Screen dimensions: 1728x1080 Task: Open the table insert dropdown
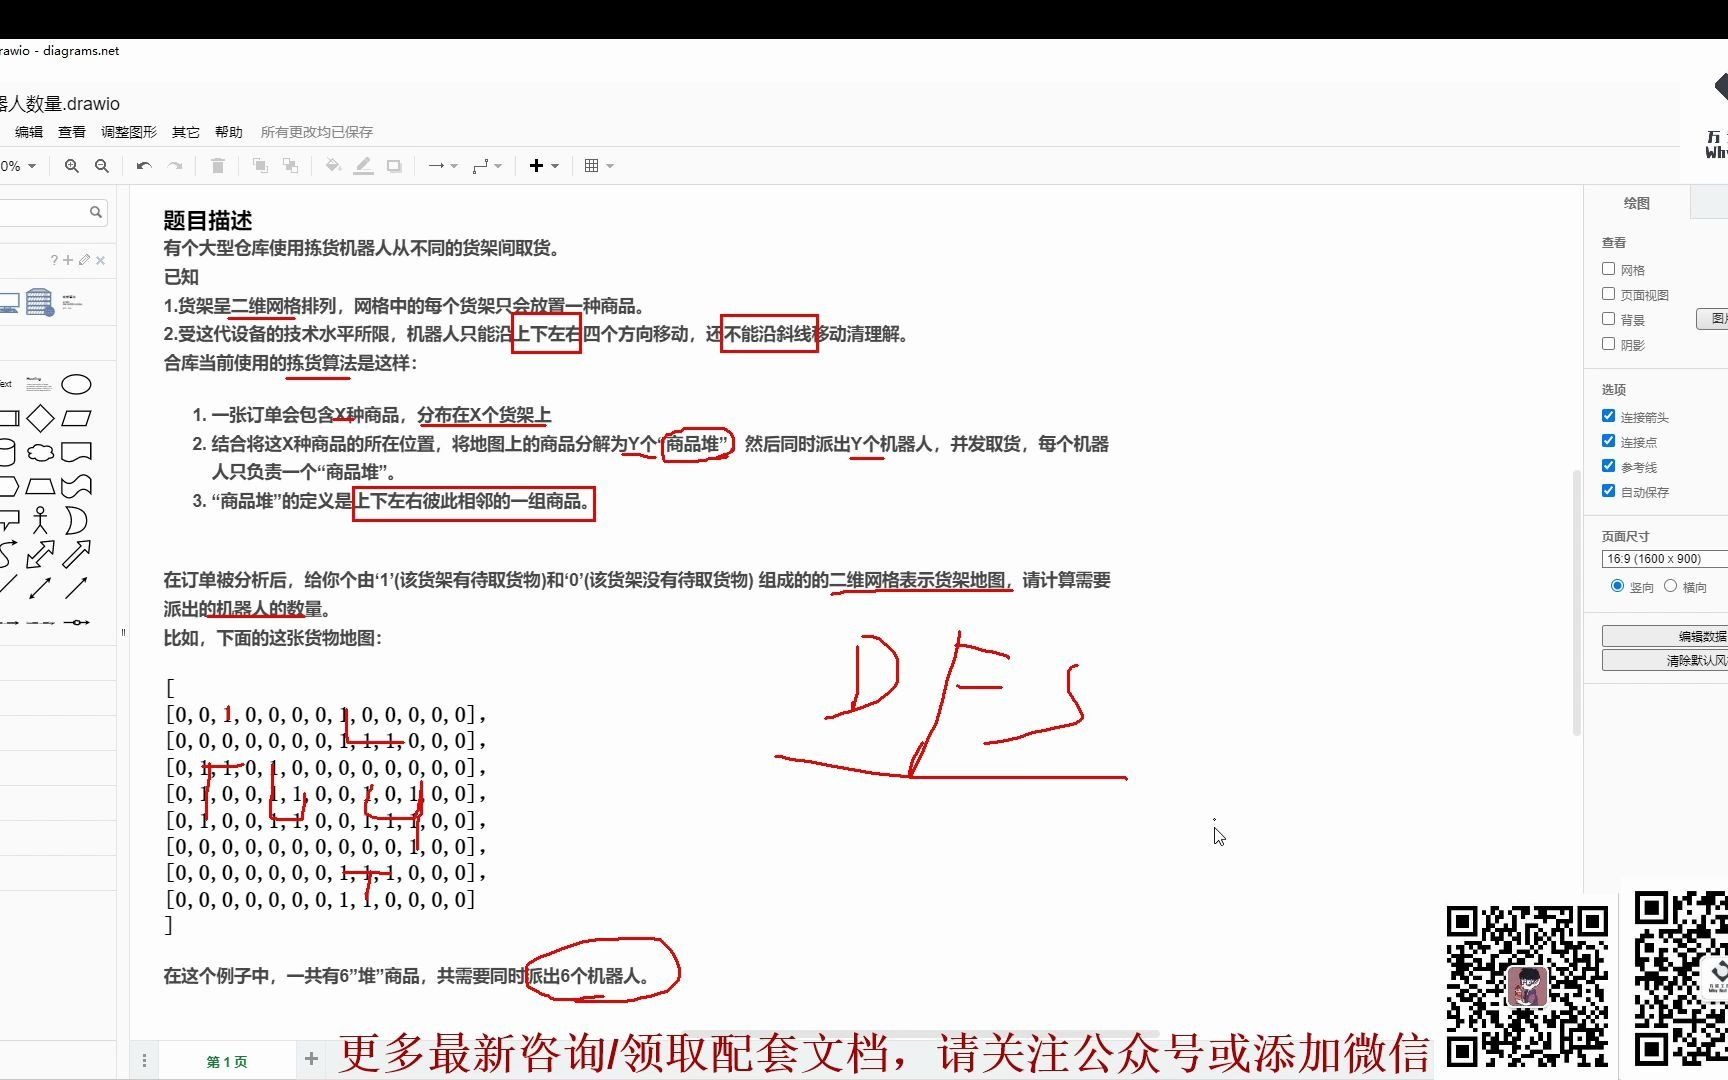coord(599,166)
